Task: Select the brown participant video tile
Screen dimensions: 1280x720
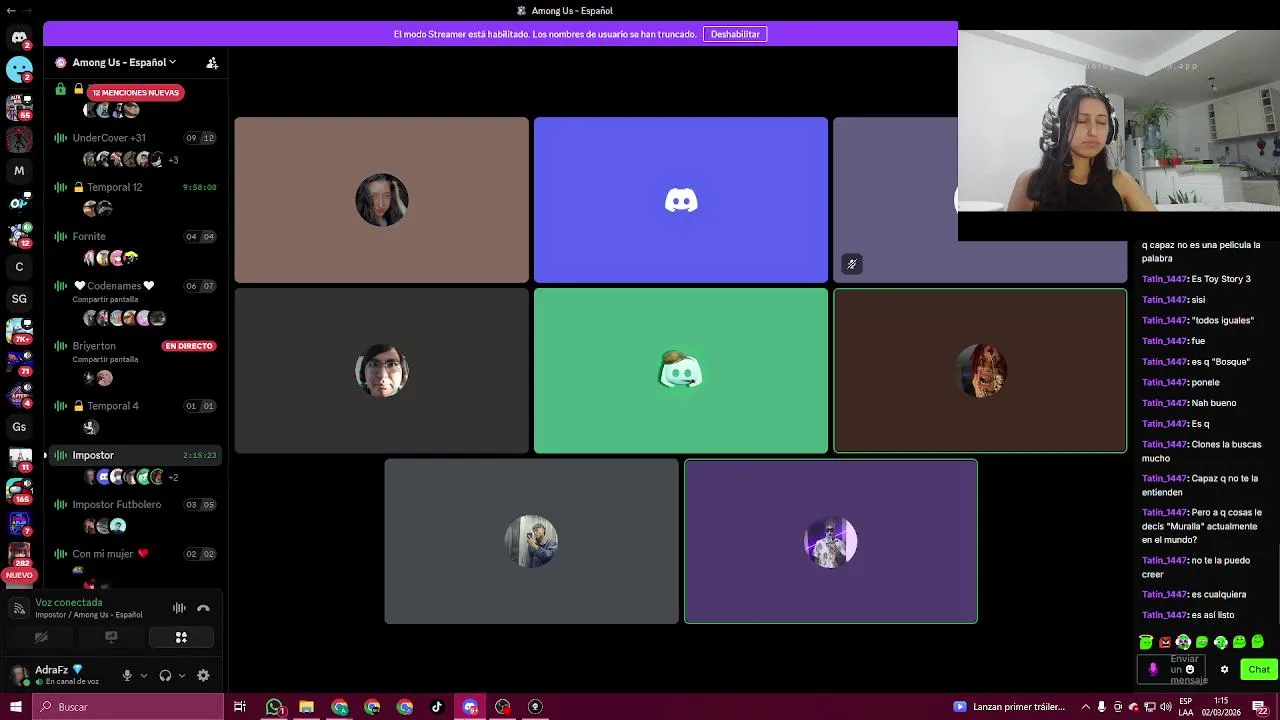Action: click(381, 200)
